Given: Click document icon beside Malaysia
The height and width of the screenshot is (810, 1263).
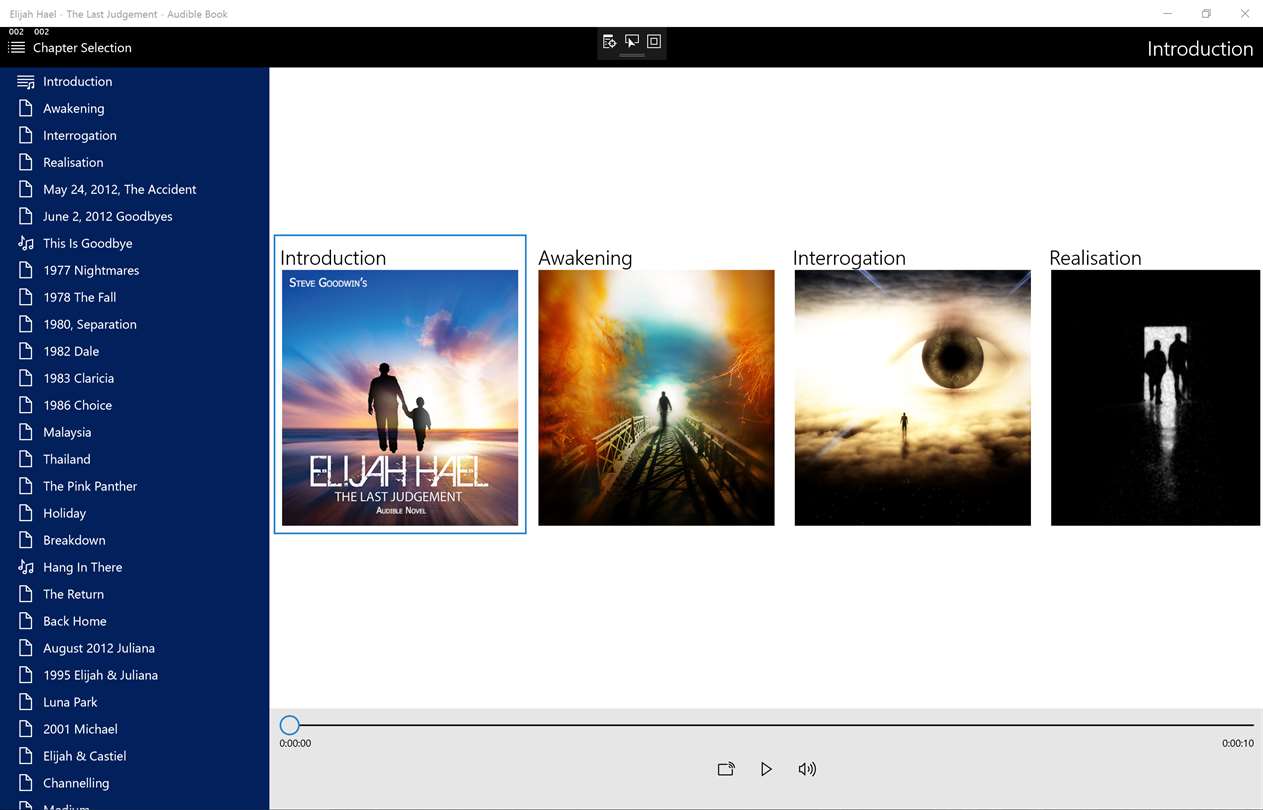Looking at the screenshot, I should (26, 432).
